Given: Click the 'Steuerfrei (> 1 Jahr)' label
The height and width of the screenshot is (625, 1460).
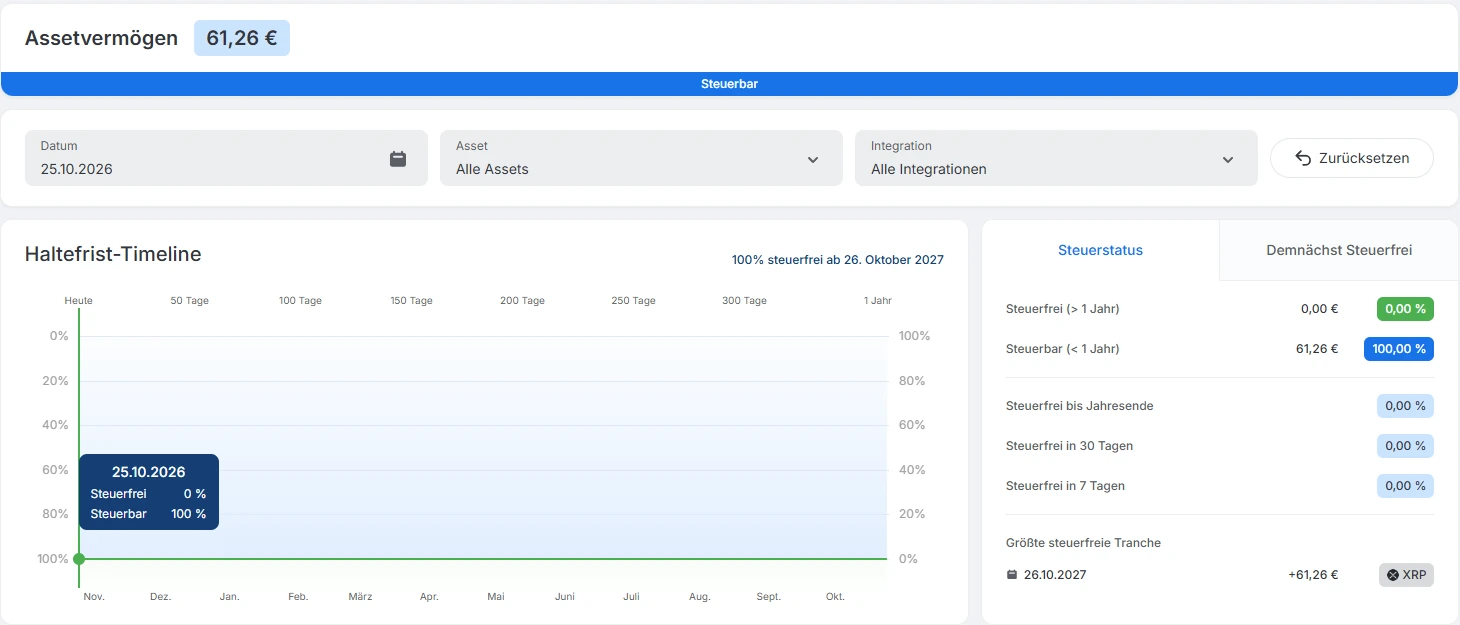Looking at the screenshot, I should coord(1063,309).
